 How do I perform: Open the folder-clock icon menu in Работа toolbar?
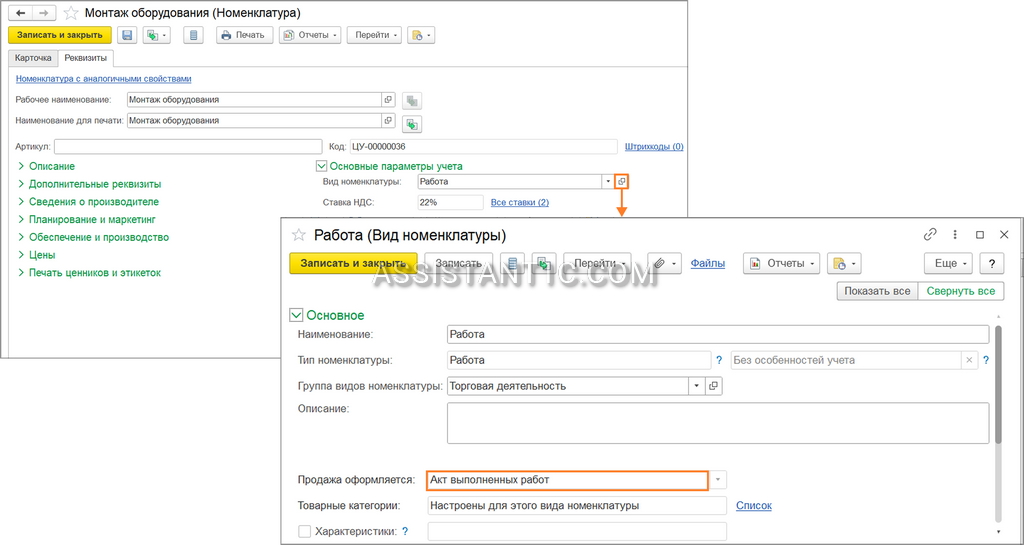click(x=844, y=263)
